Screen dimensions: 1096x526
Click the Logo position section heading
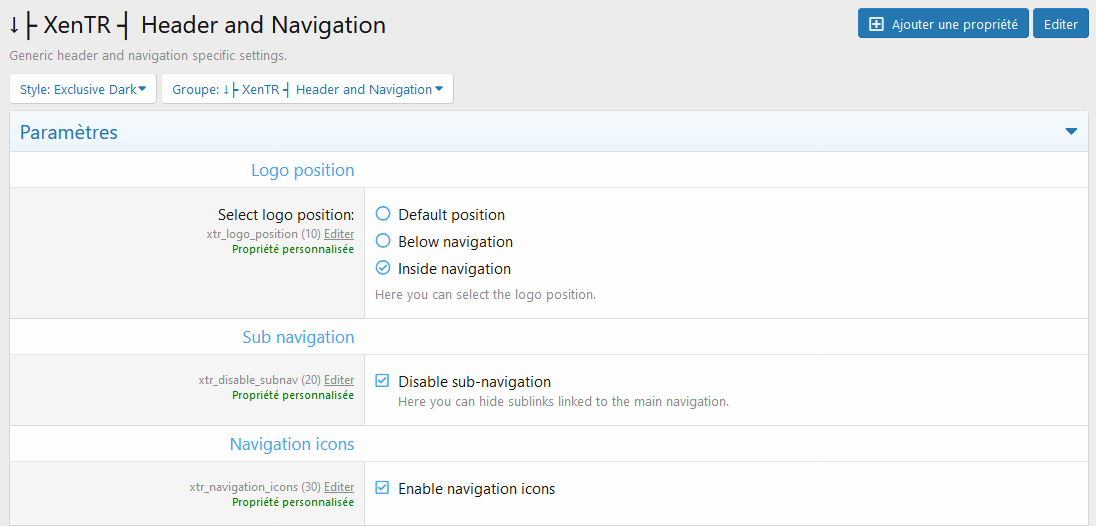tap(303, 170)
